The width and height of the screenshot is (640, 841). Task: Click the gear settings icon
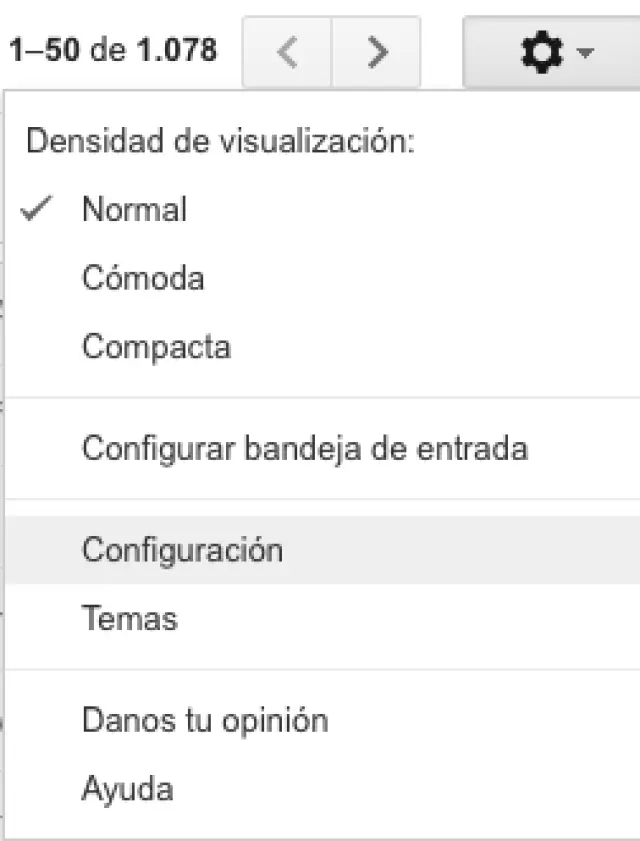tap(542, 52)
